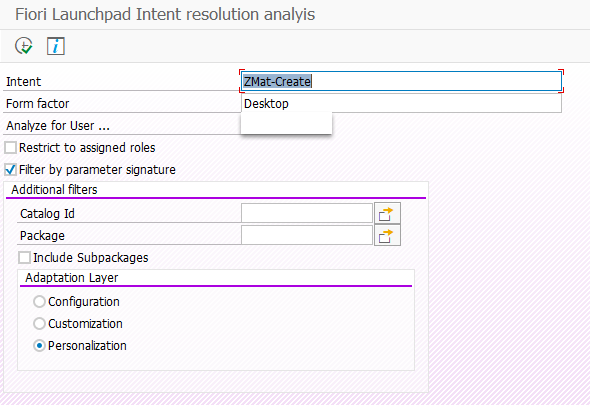Uncheck Filter by parameter signature
590x405 pixels.
click(x=11, y=170)
